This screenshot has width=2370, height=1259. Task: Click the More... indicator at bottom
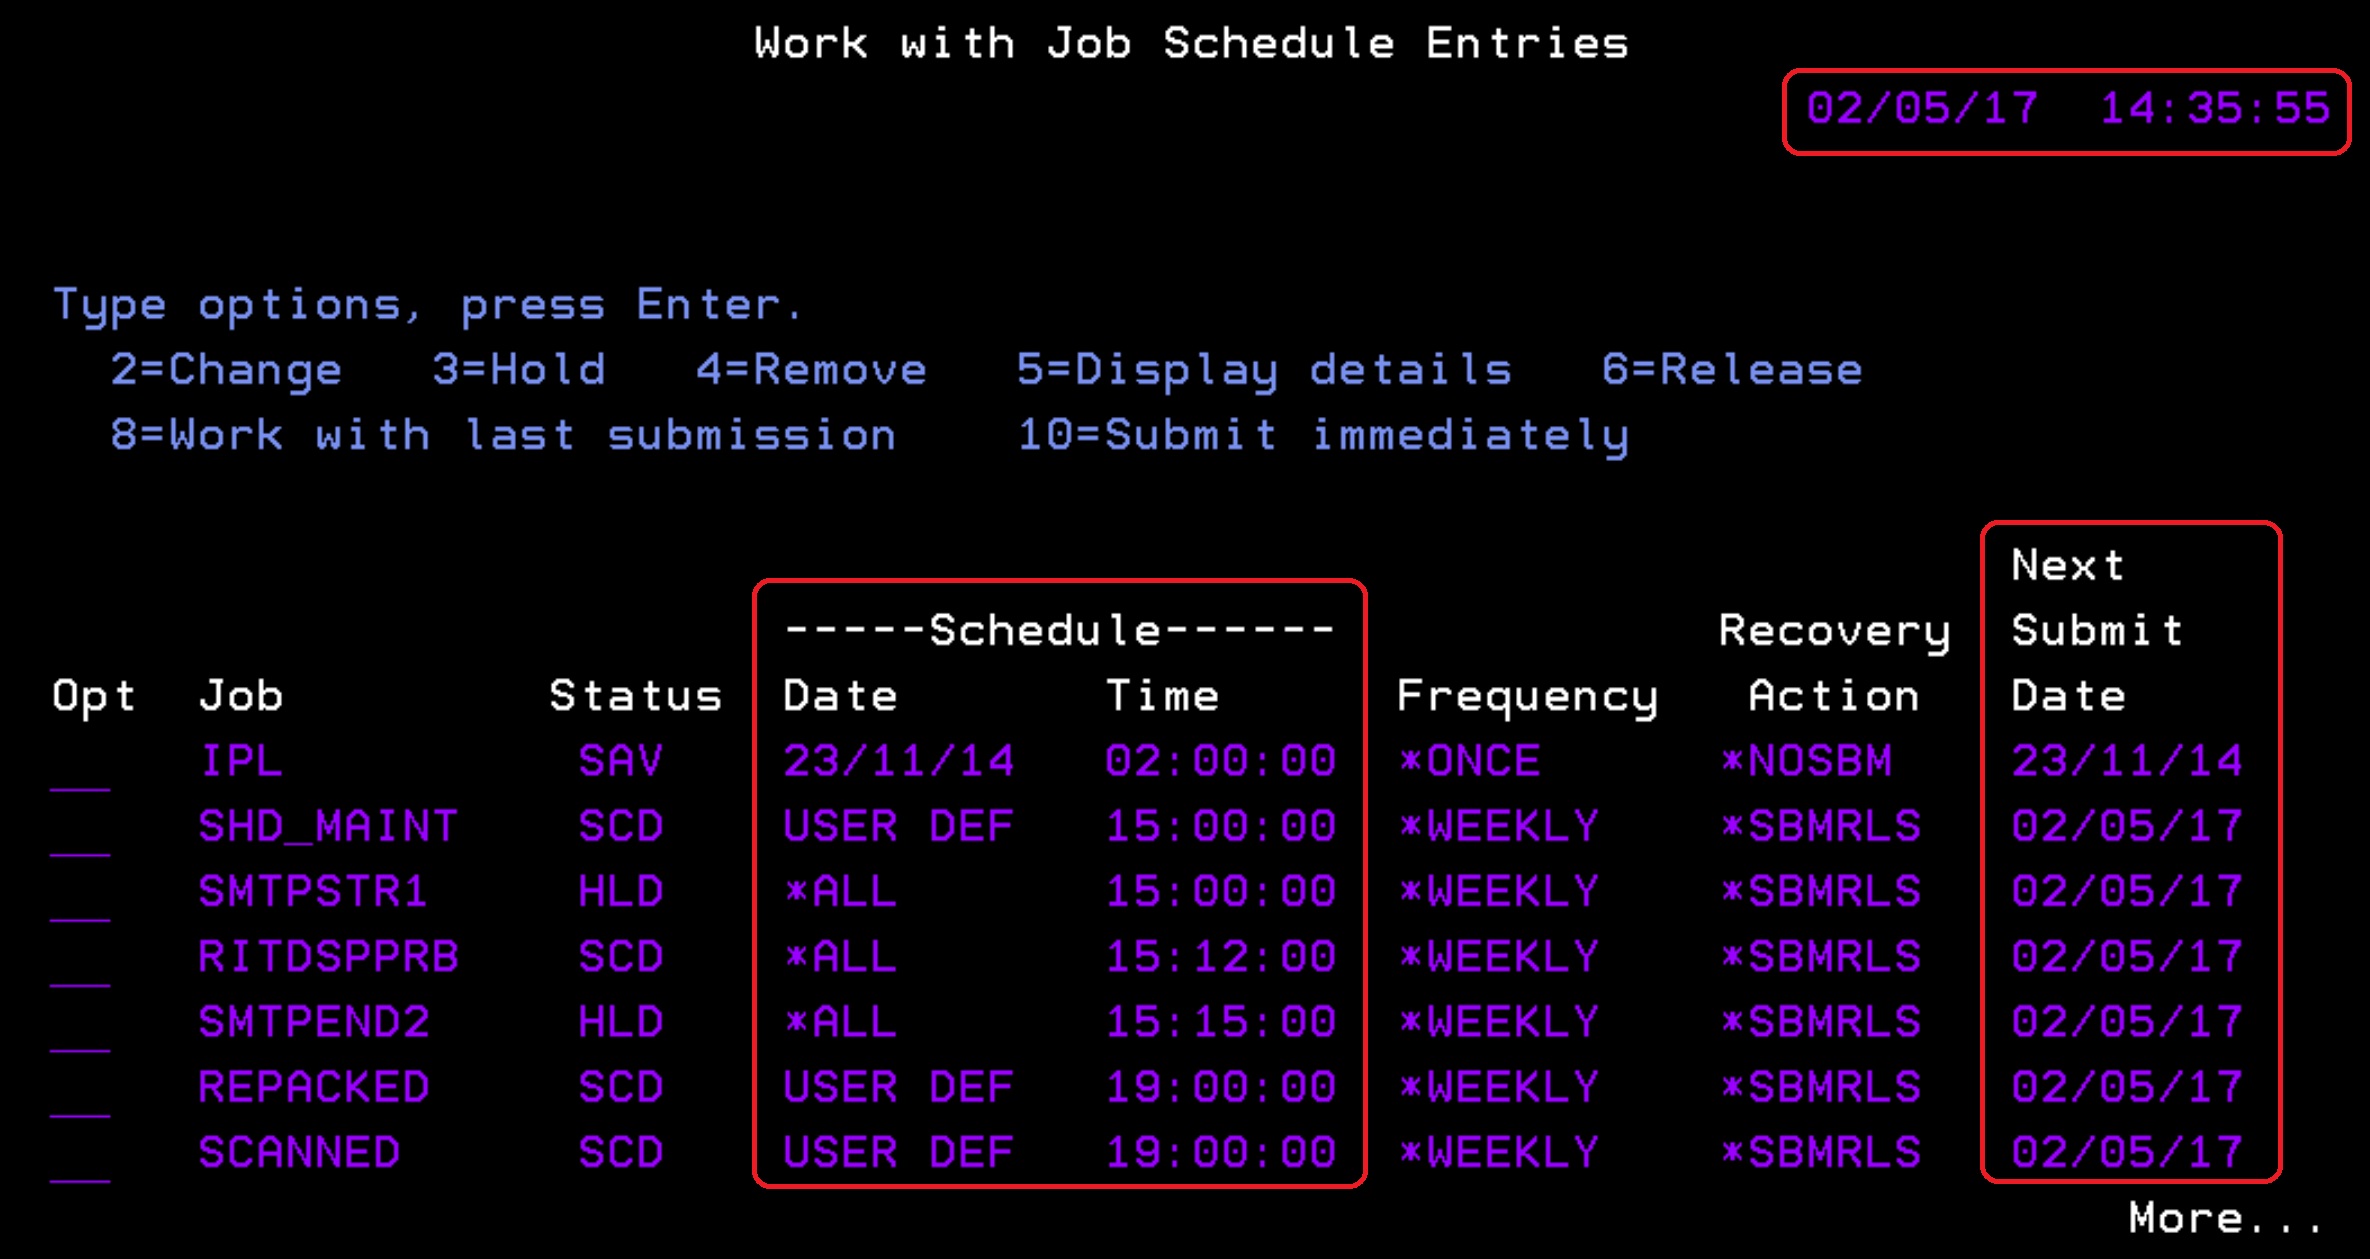click(x=2224, y=1219)
